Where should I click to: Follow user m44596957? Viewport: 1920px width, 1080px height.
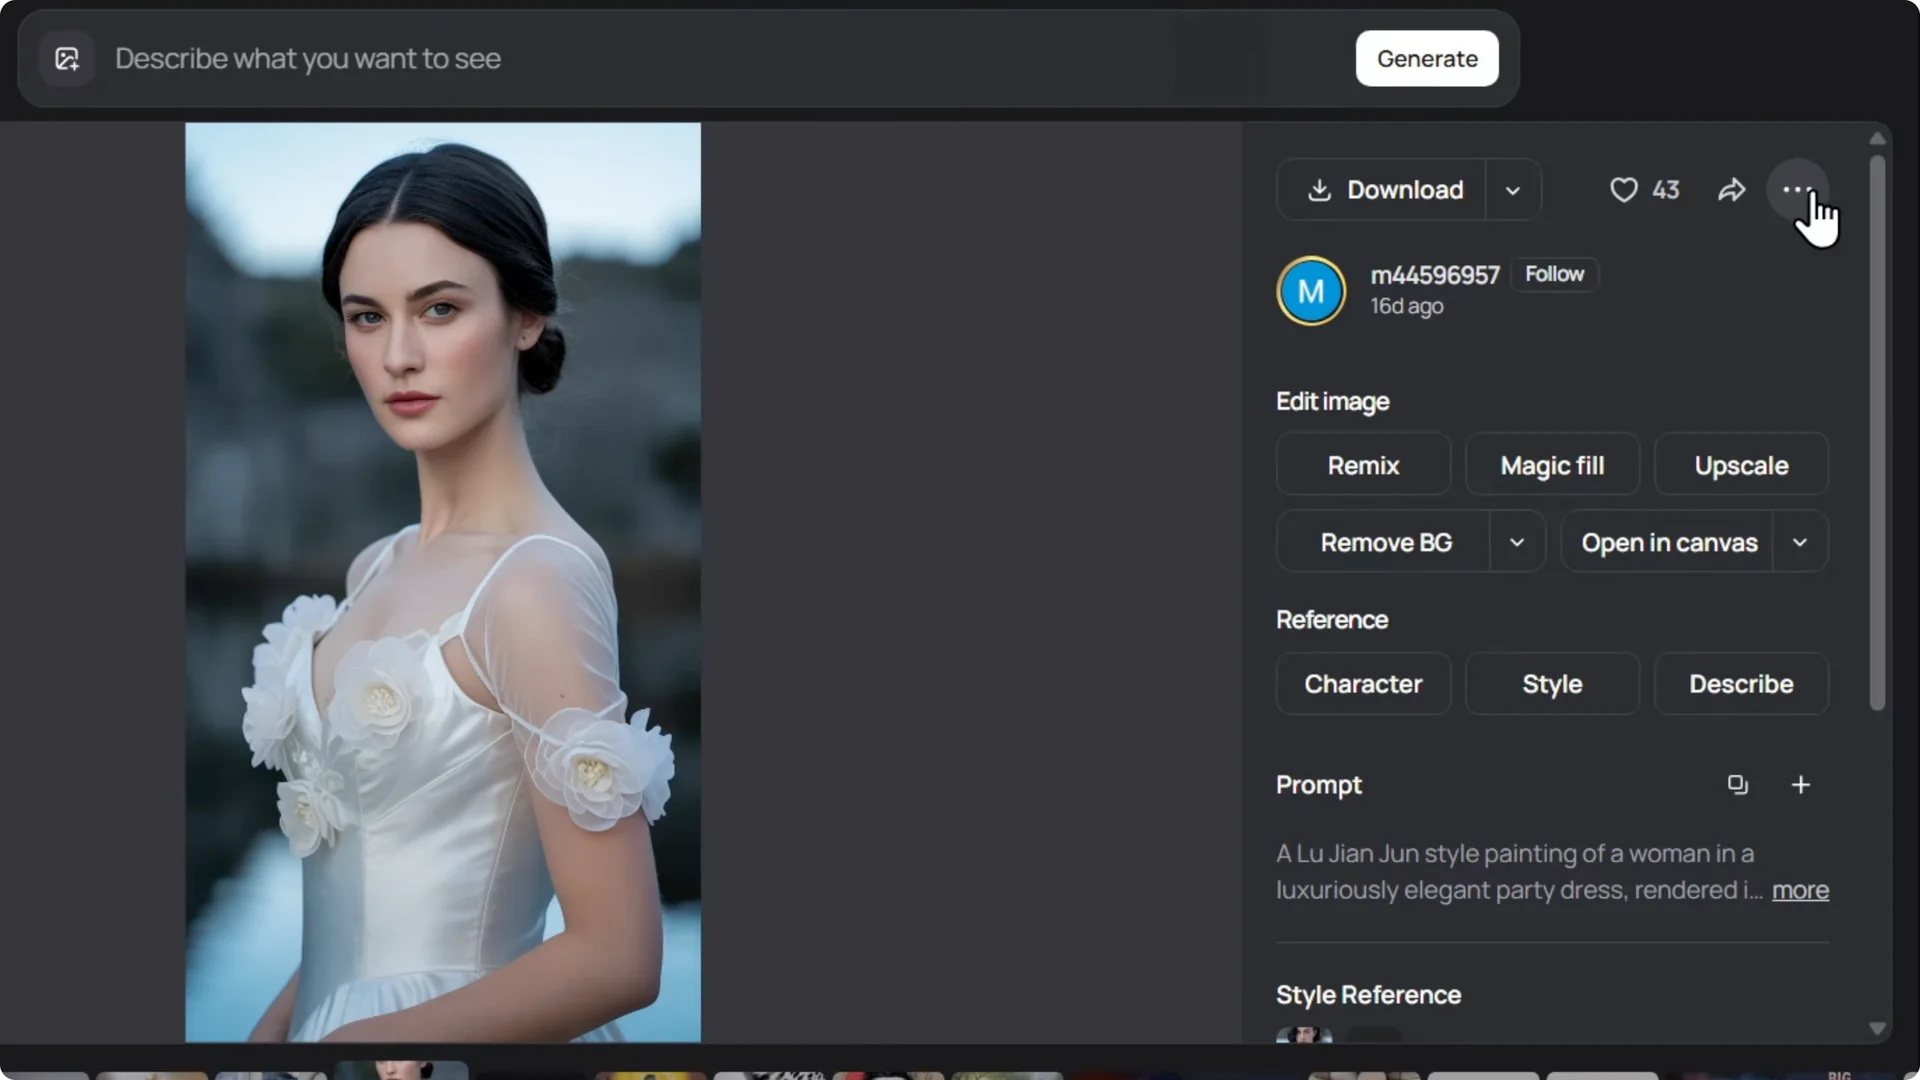click(x=1555, y=274)
